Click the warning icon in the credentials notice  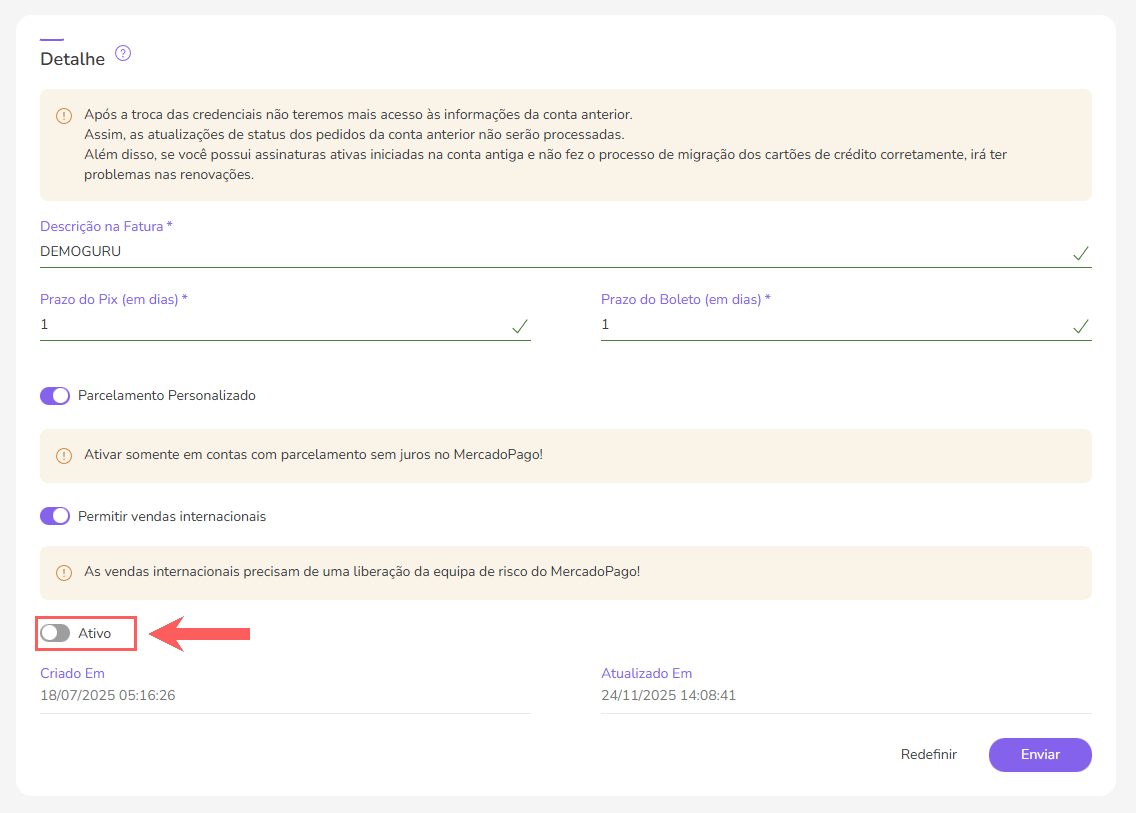click(64, 115)
